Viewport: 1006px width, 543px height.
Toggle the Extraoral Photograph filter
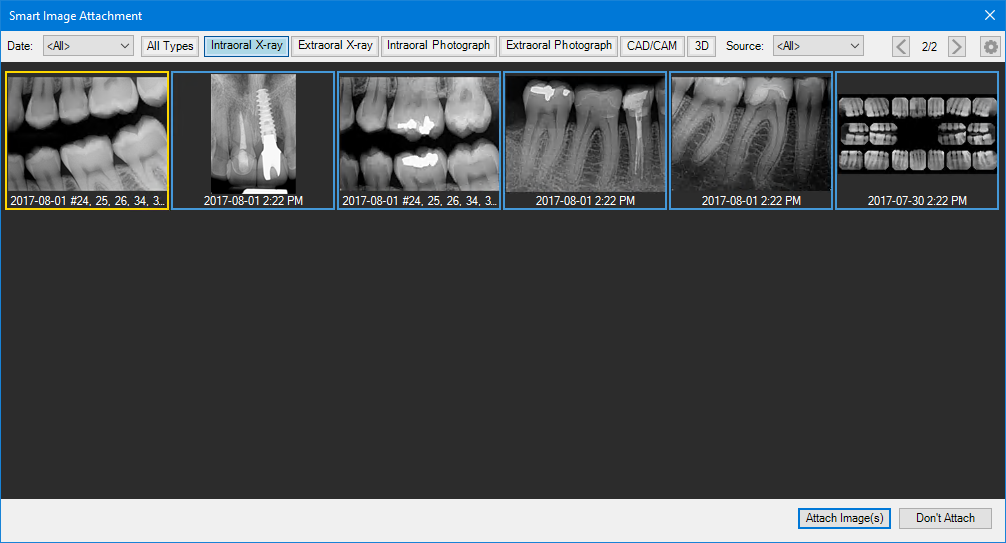click(558, 46)
